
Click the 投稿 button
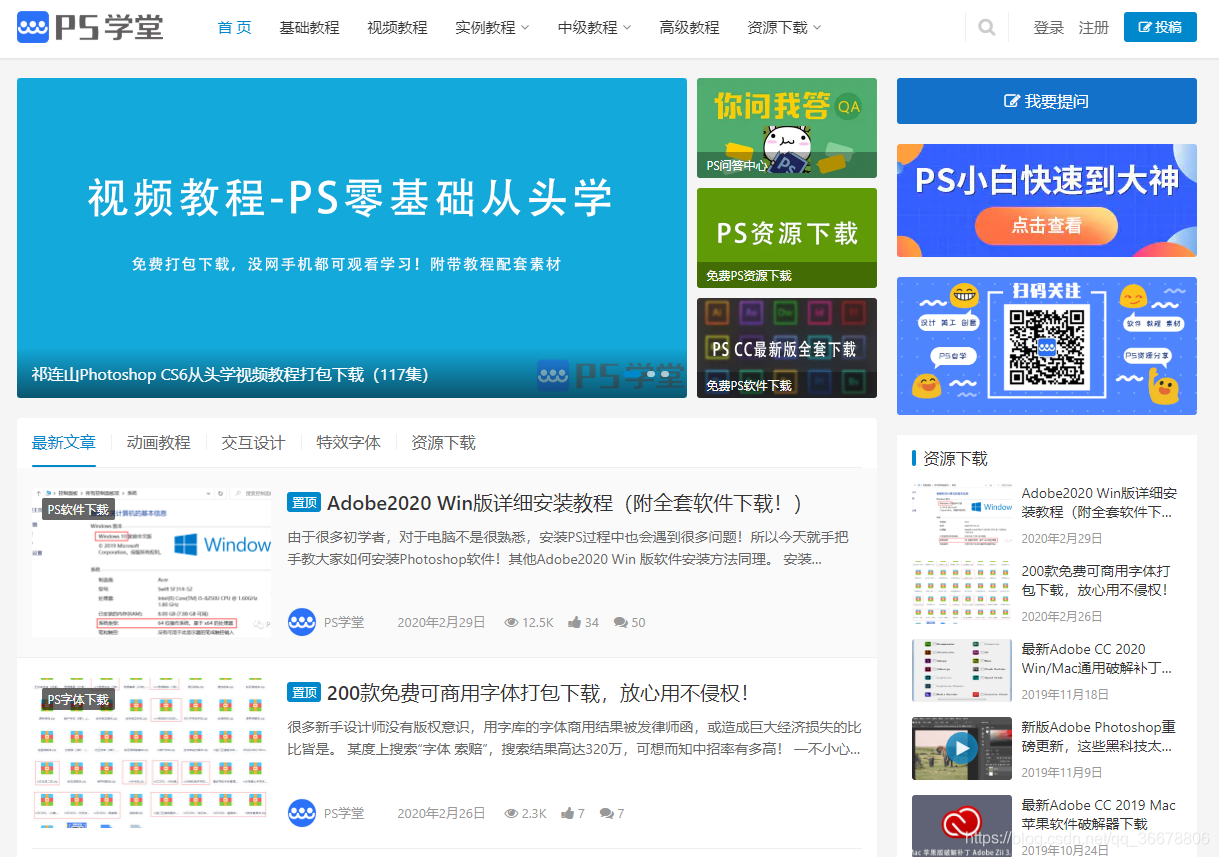tap(1160, 27)
